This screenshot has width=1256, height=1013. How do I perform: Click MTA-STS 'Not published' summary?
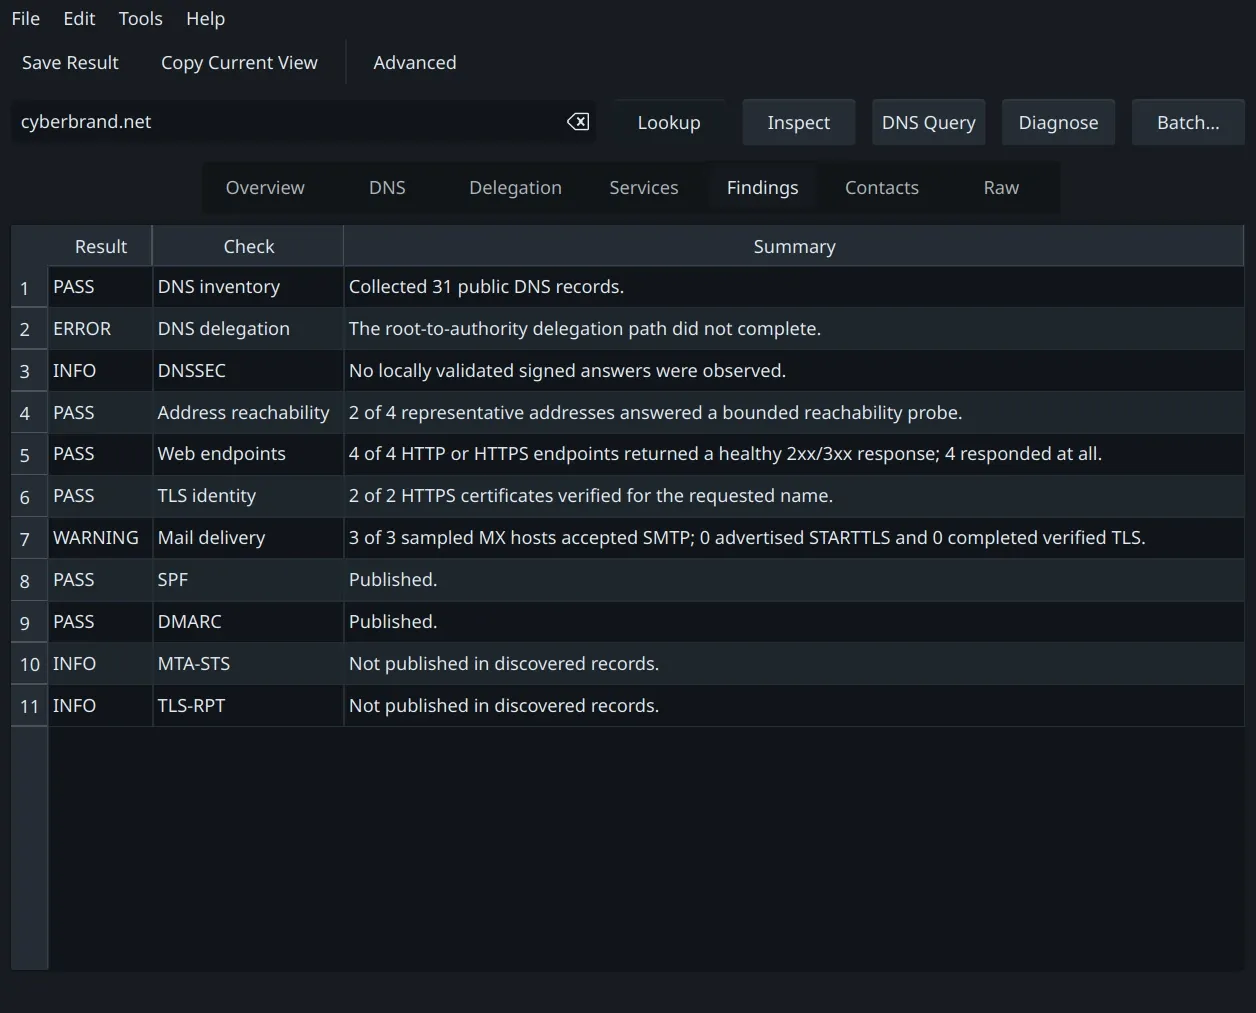794,664
